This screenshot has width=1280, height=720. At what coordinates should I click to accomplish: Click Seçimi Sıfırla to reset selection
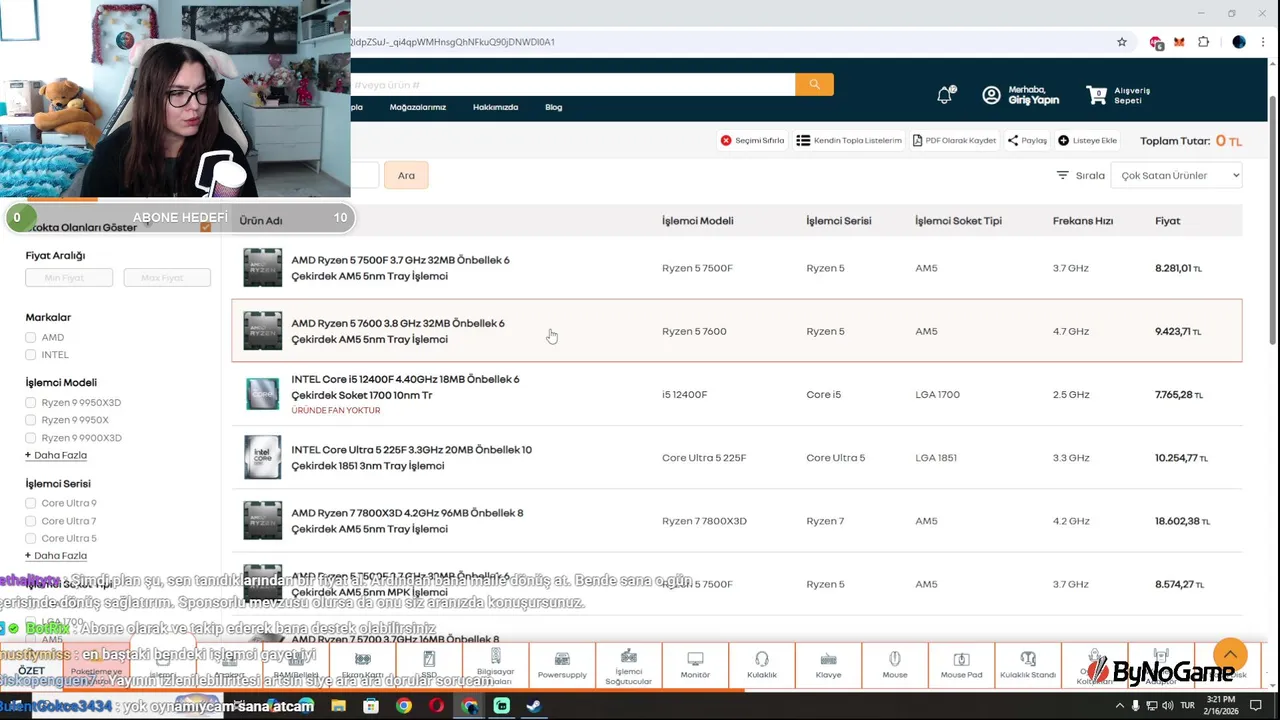point(752,140)
